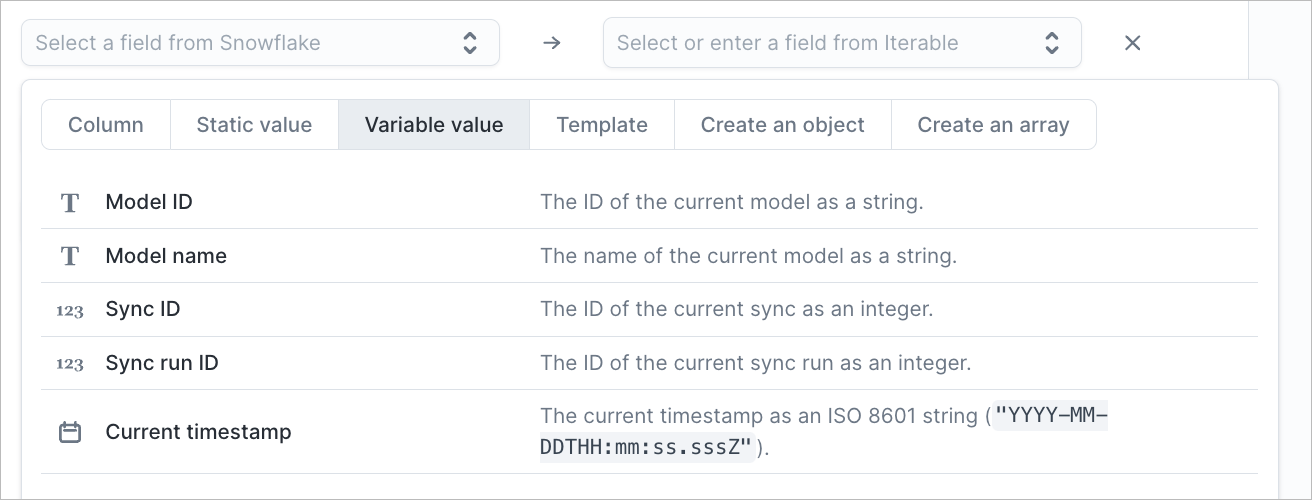Switch to the Static value tab
The image size is (1312, 500).
point(254,125)
